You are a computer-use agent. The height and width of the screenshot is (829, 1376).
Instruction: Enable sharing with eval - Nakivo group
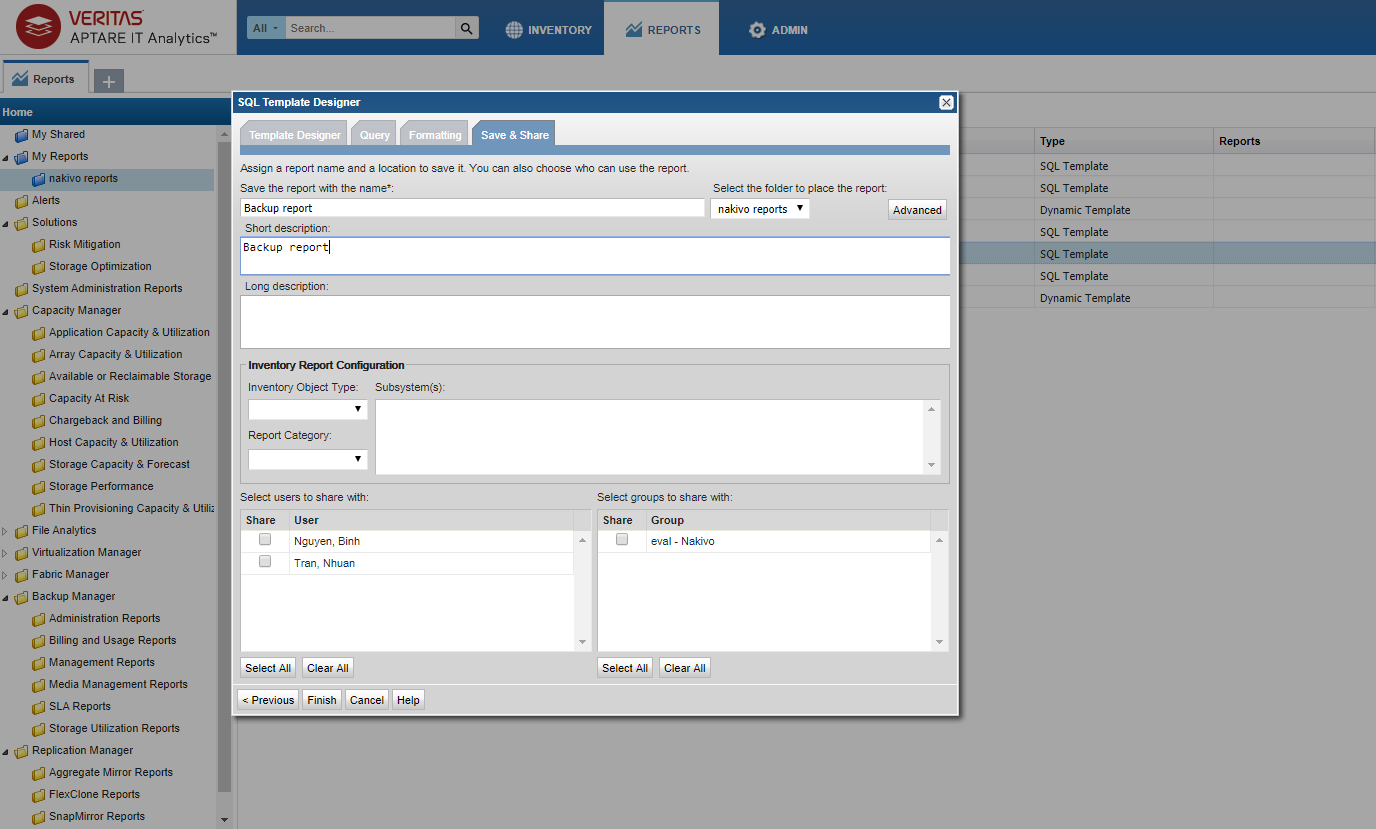(622, 540)
